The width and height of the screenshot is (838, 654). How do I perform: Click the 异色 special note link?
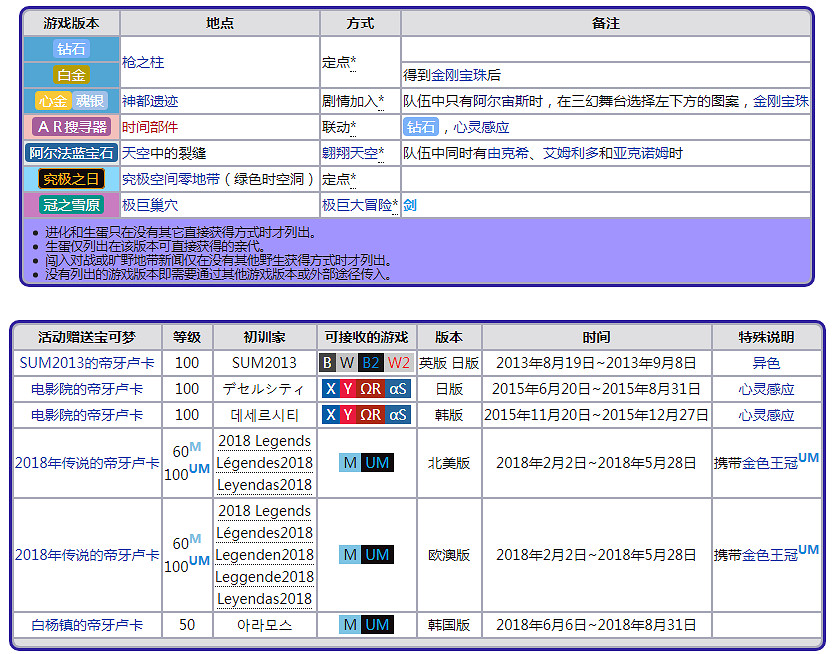[x=766, y=363]
